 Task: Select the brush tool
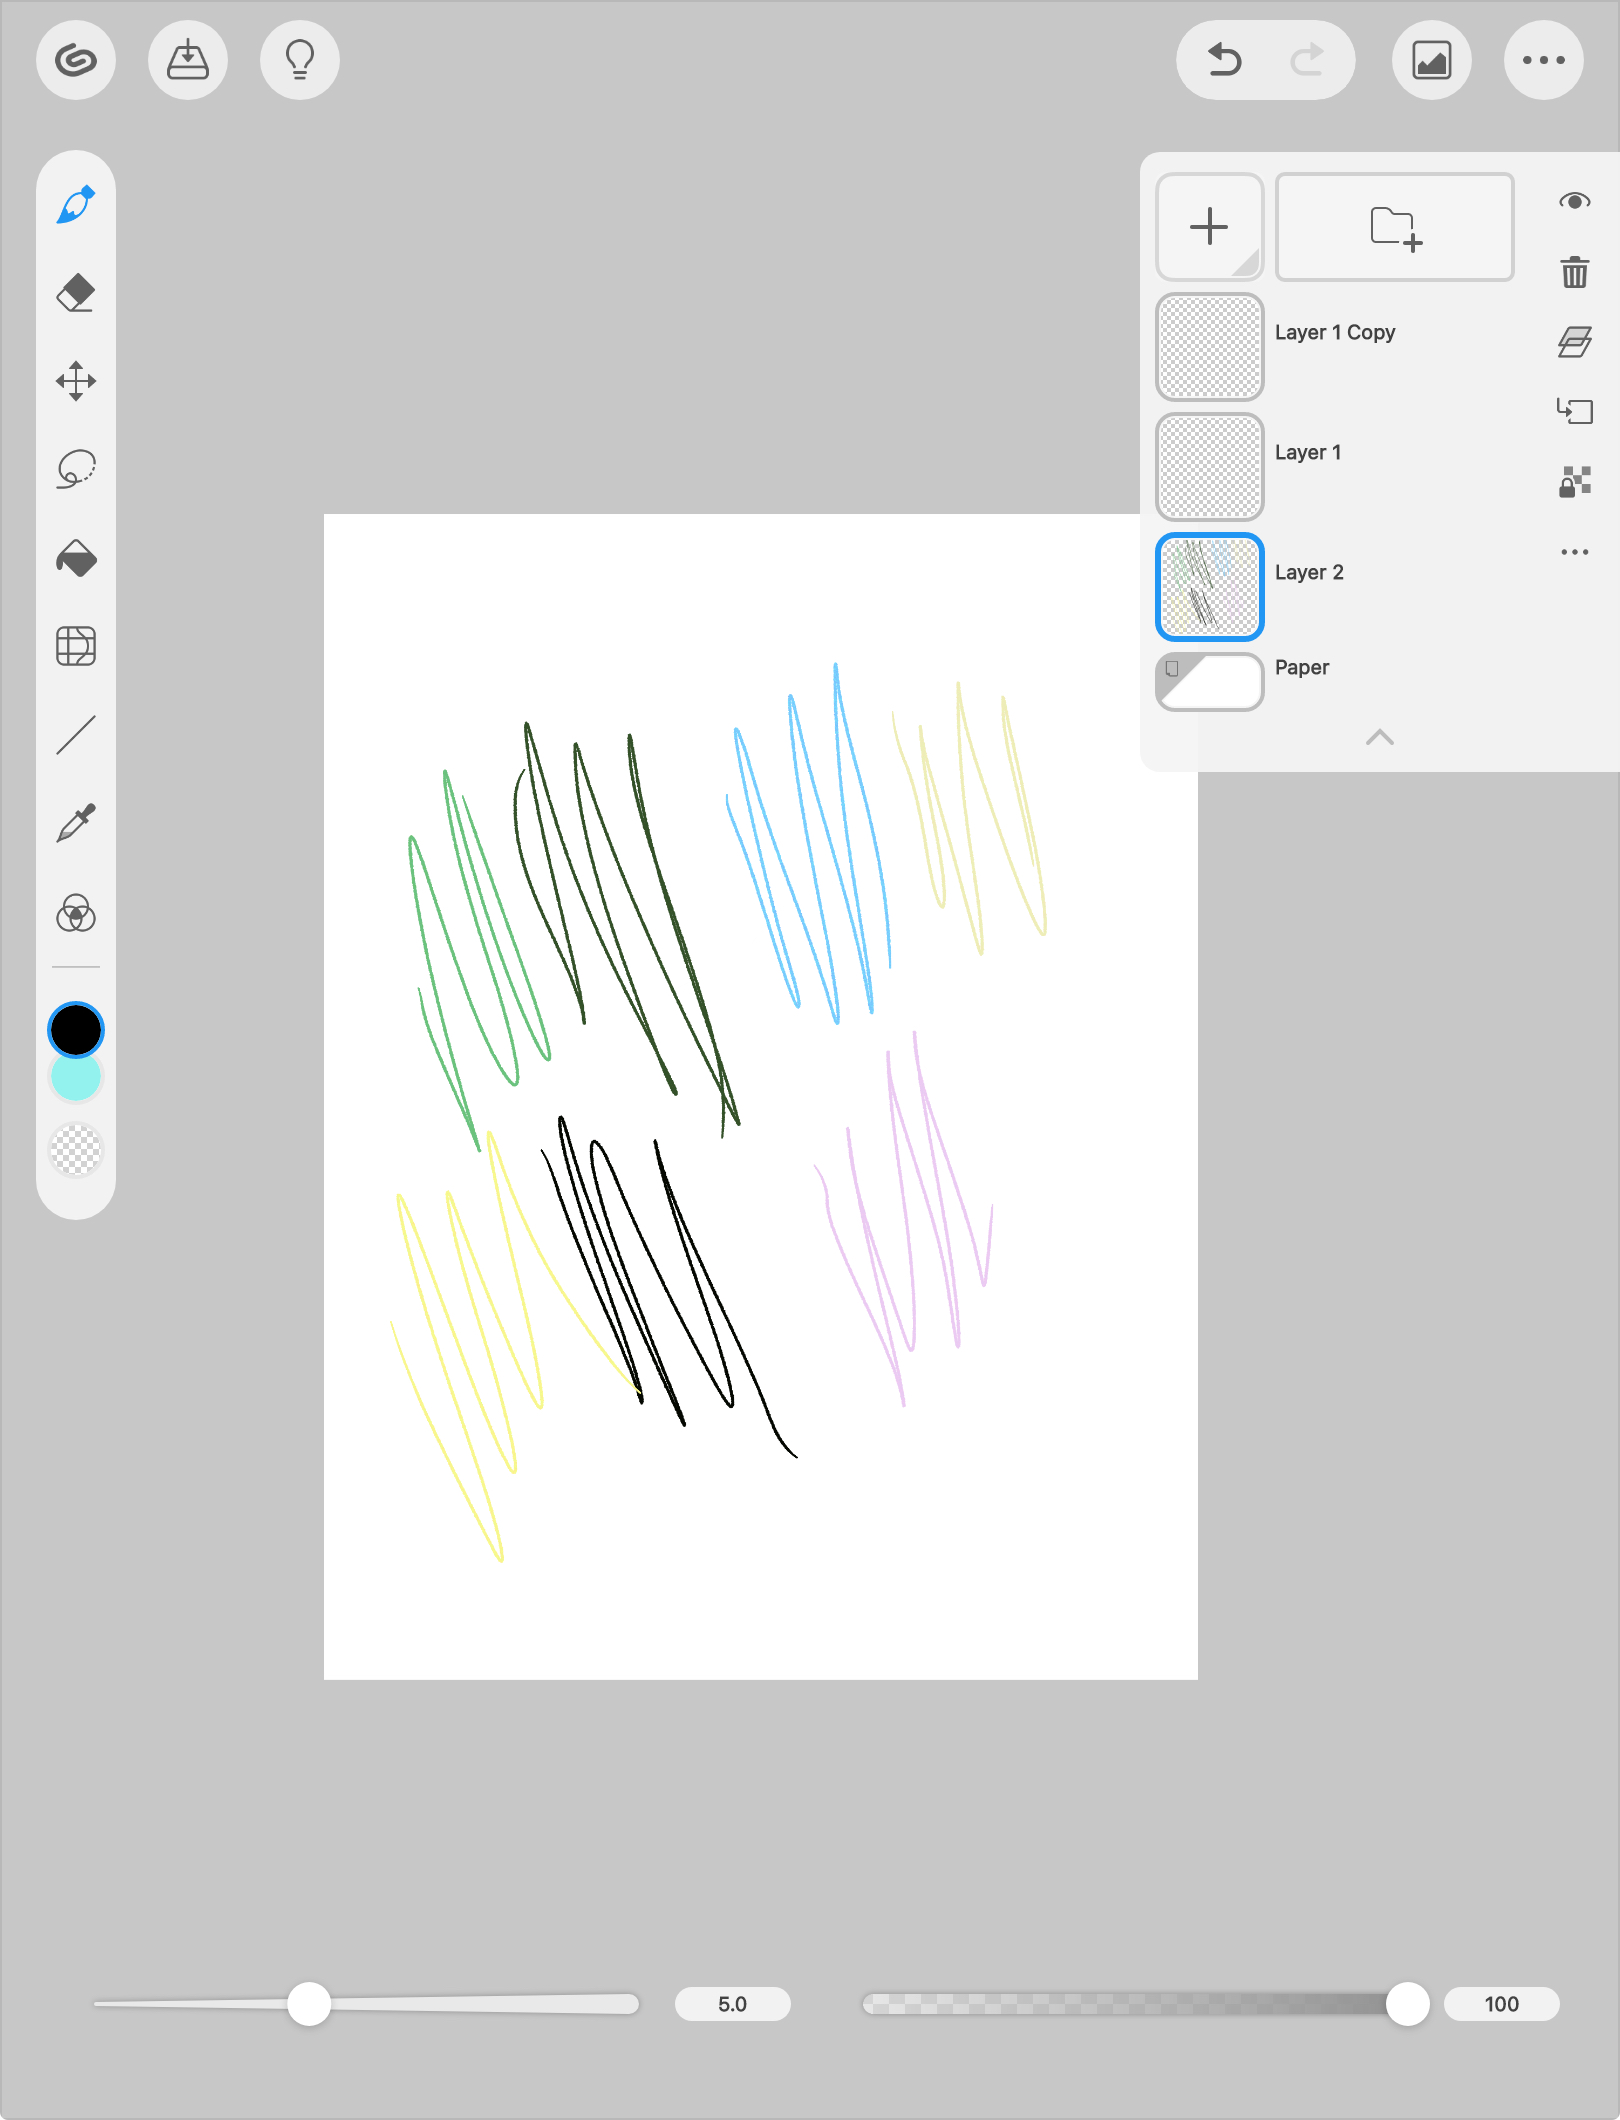pos(76,206)
